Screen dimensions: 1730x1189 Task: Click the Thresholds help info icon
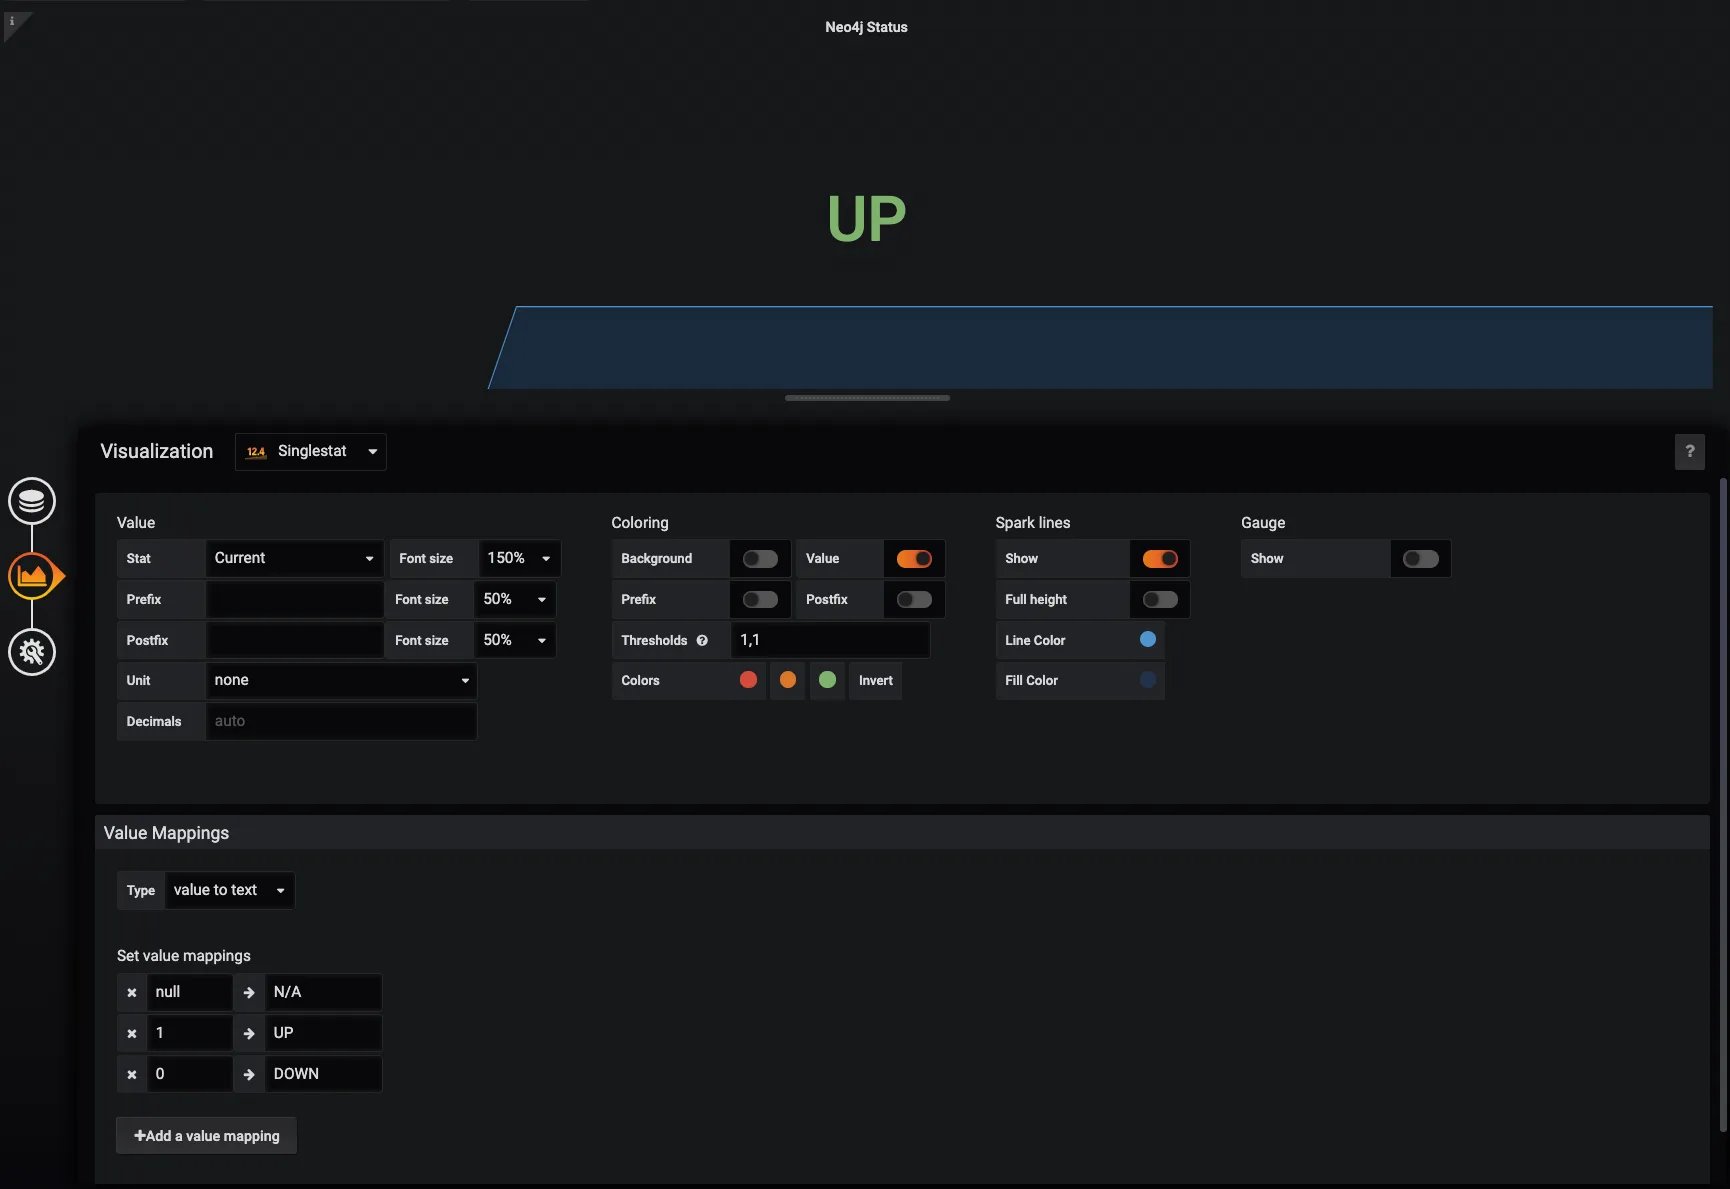[702, 640]
